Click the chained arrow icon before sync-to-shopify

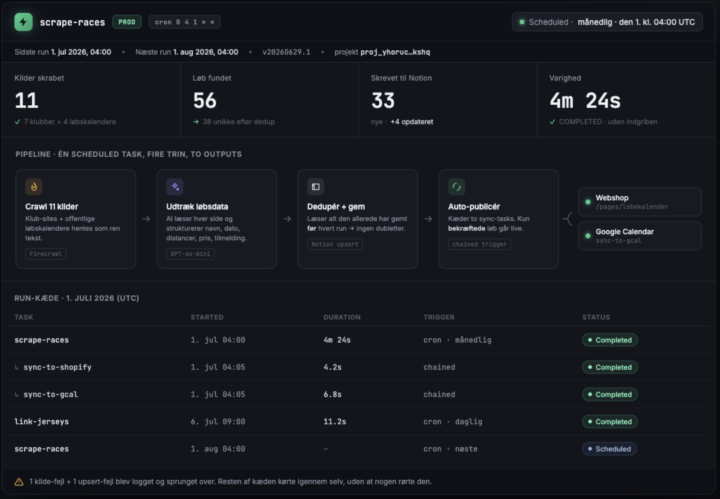coord(17,367)
